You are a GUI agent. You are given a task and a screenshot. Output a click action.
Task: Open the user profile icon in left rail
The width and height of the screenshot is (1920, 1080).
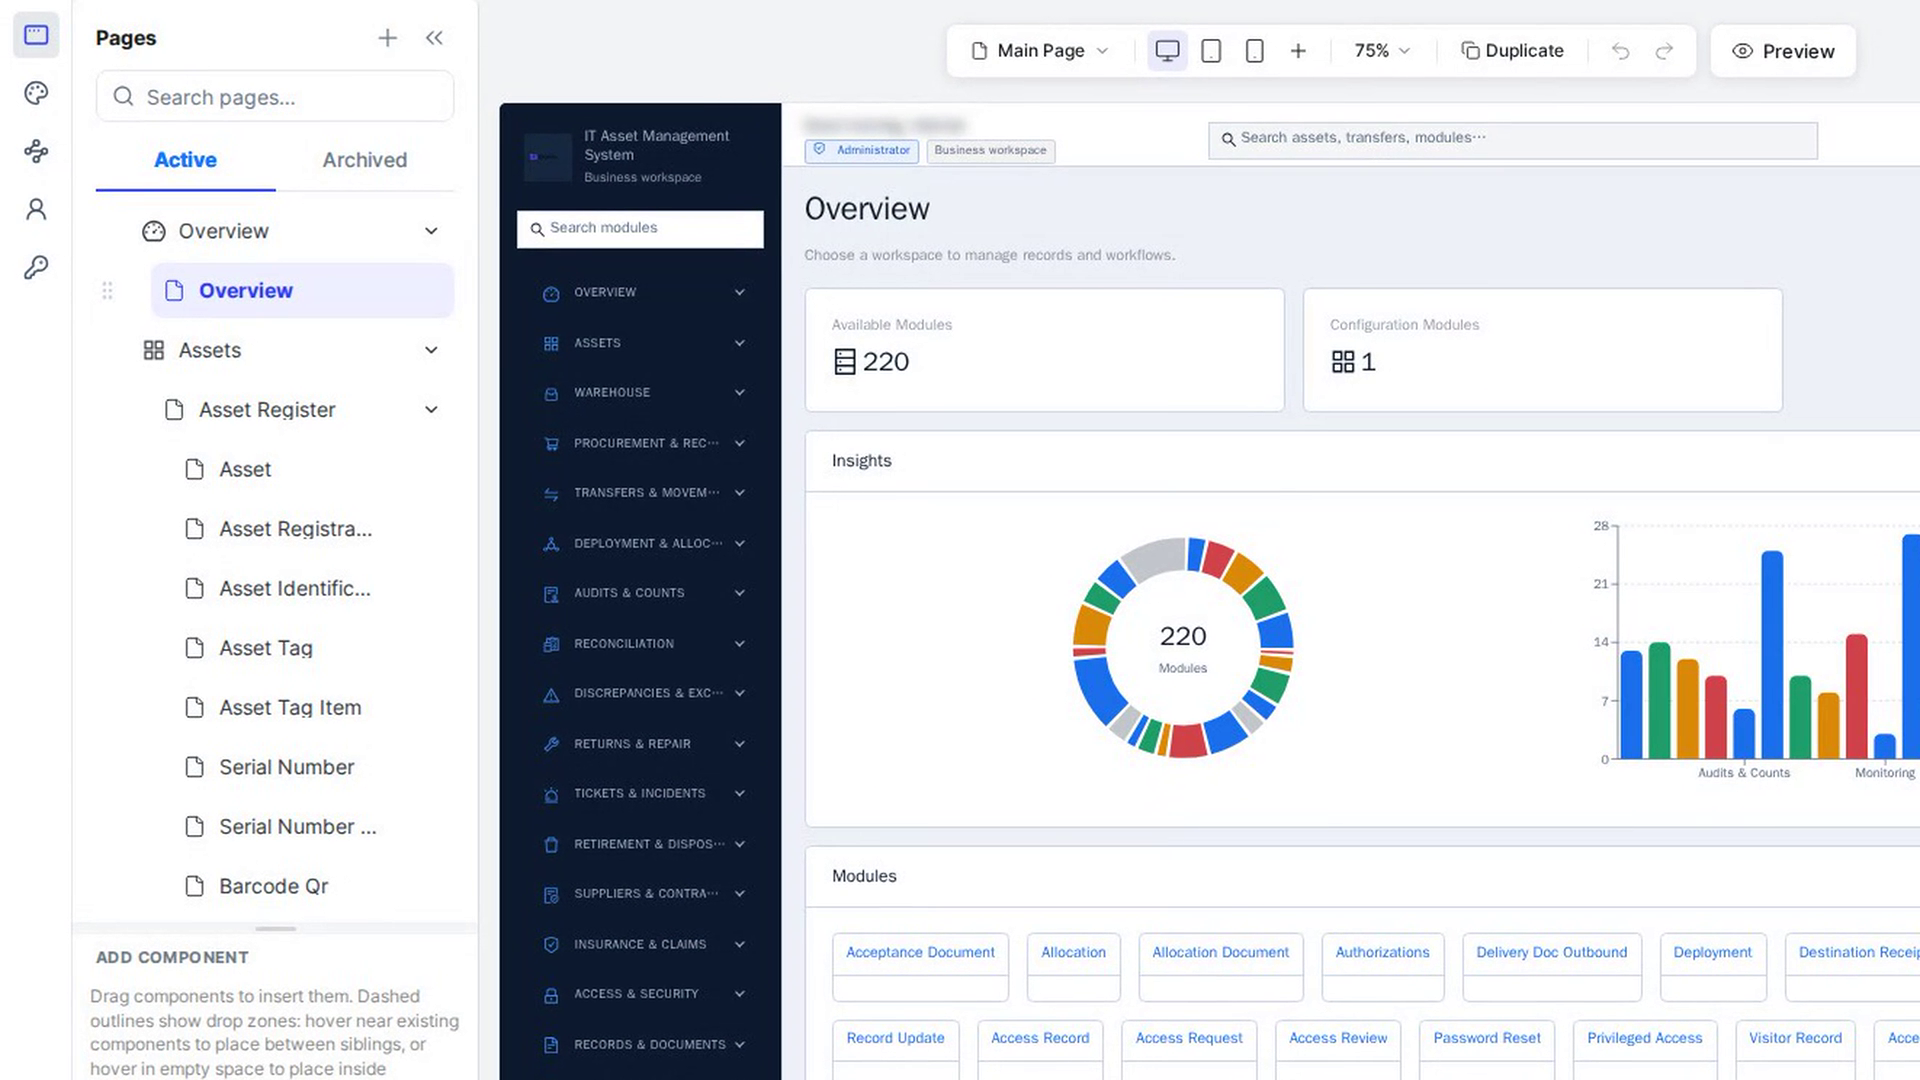point(36,209)
